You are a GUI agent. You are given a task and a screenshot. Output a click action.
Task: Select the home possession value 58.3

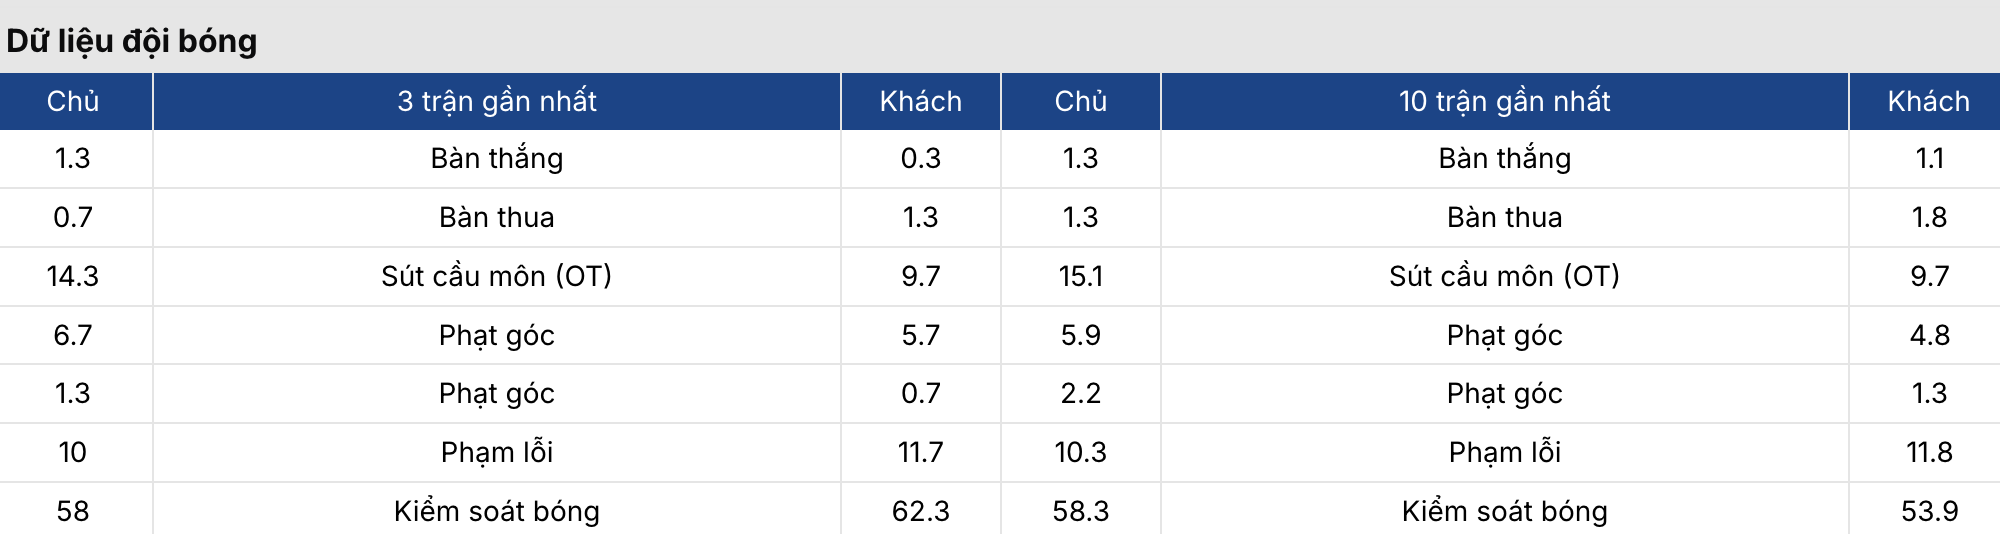1080,511
